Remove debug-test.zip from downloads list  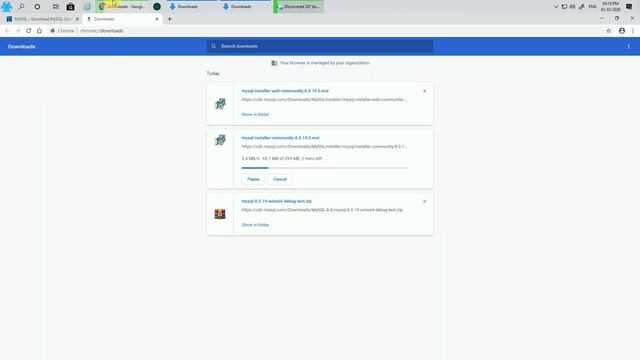[x=424, y=201]
